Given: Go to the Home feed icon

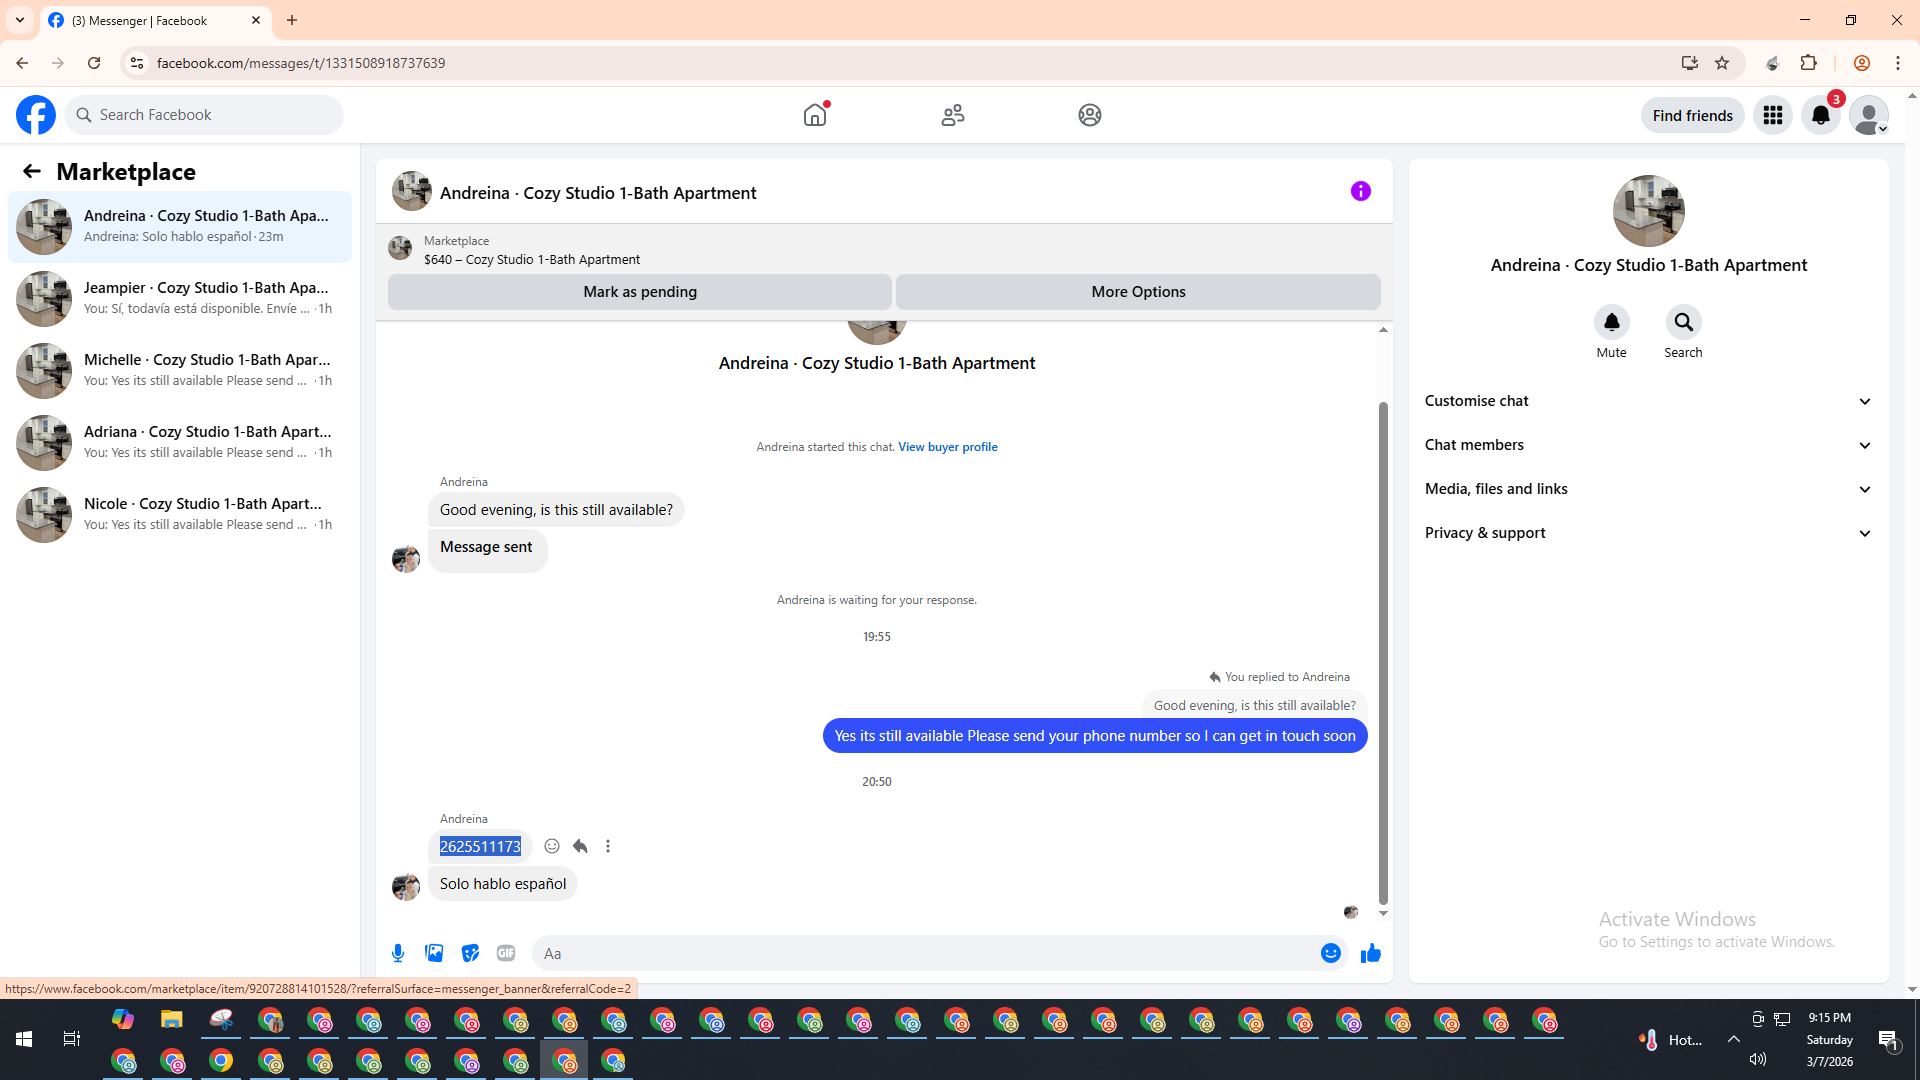Looking at the screenshot, I should coord(815,115).
